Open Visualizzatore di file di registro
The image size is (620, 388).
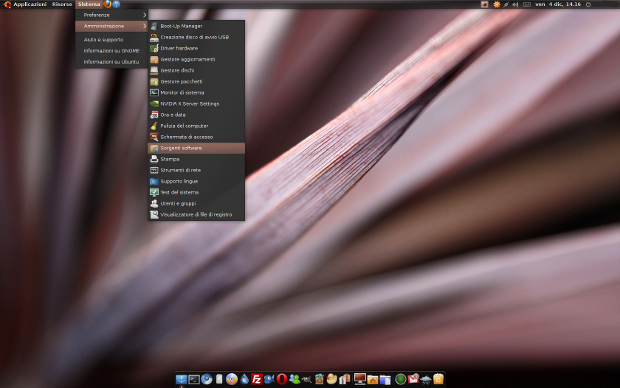tap(197, 214)
